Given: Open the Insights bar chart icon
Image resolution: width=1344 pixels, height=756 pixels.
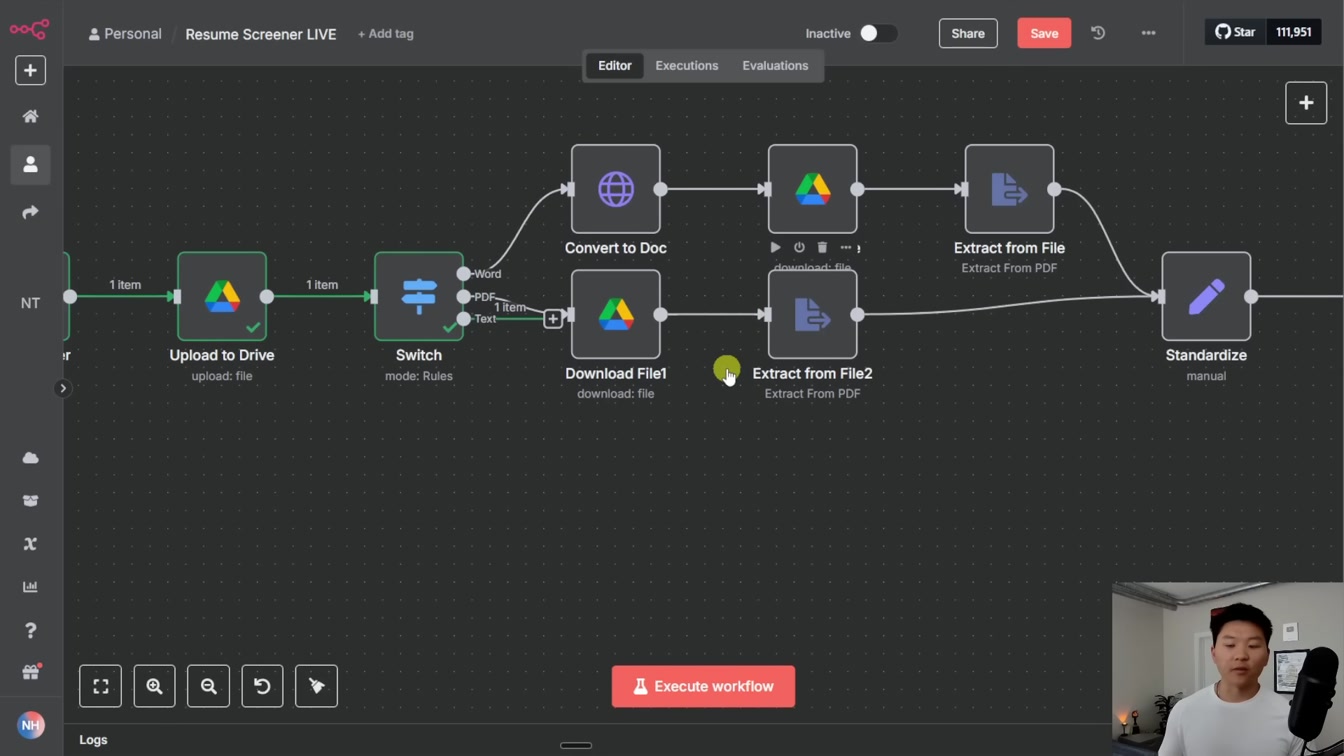Looking at the screenshot, I should click(30, 587).
